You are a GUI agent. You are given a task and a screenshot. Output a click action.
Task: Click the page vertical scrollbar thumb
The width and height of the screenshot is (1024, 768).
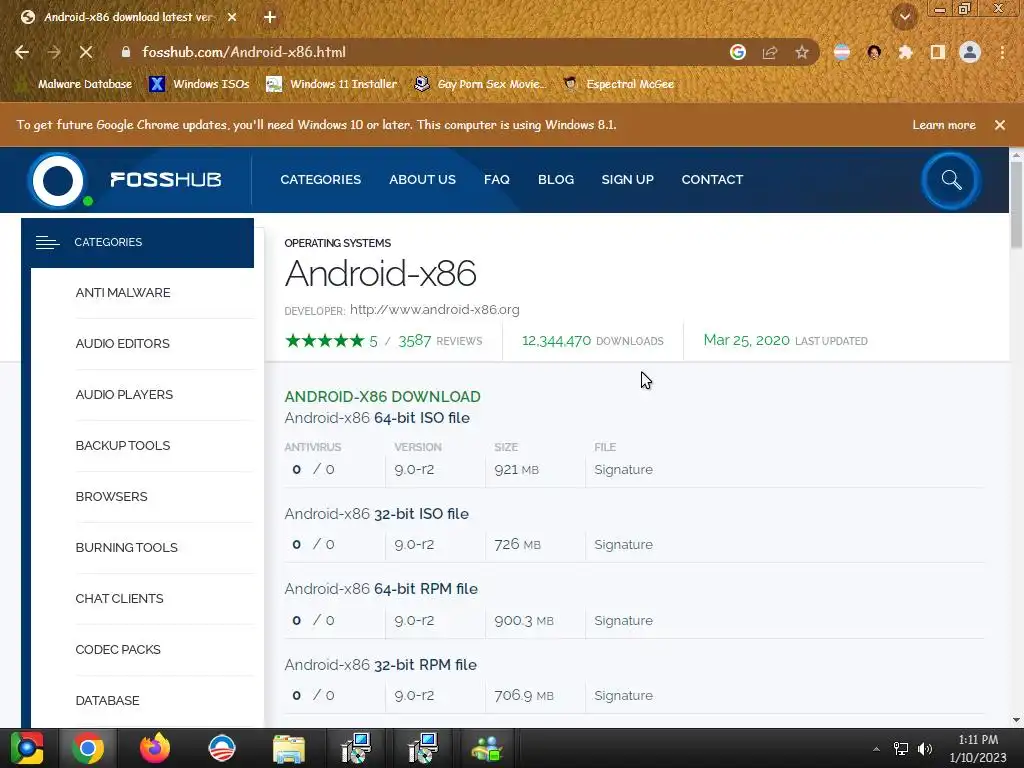pos(1016,204)
